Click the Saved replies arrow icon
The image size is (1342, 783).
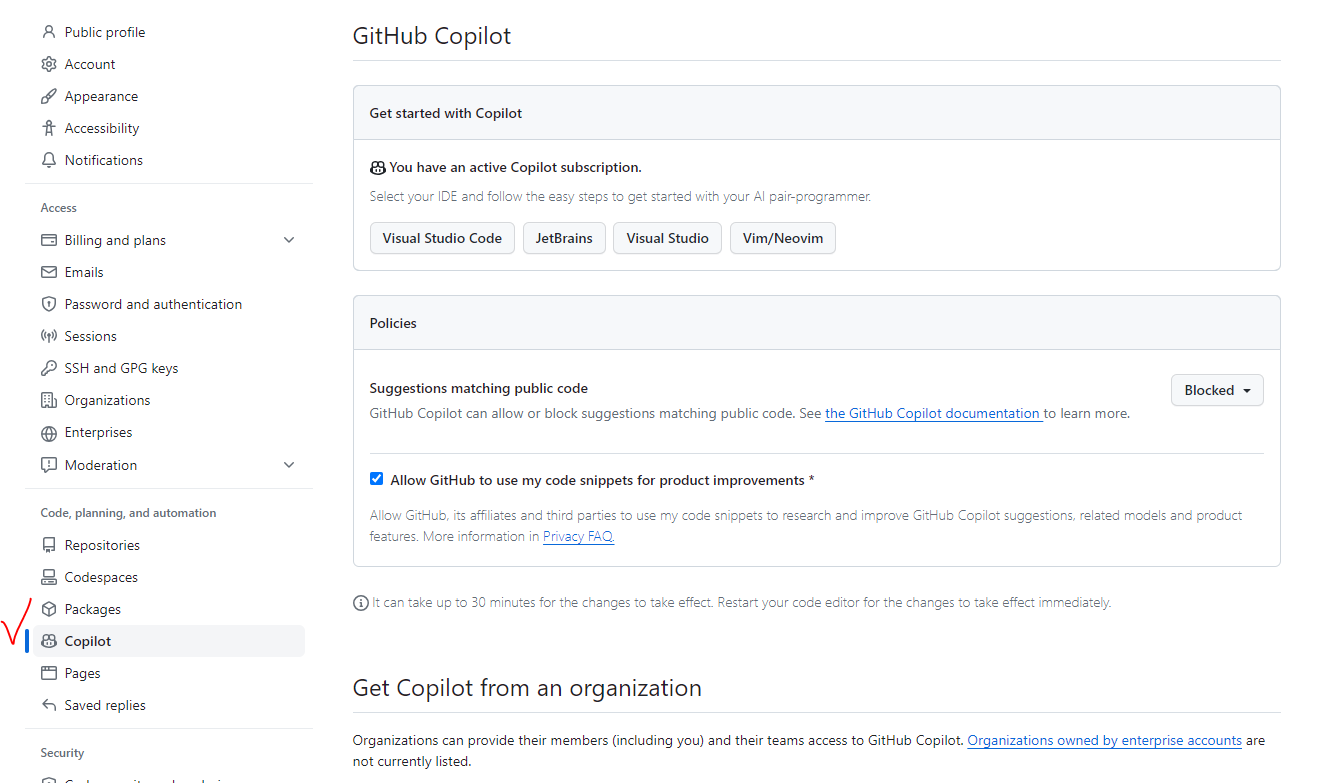click(x=48, y=705)
